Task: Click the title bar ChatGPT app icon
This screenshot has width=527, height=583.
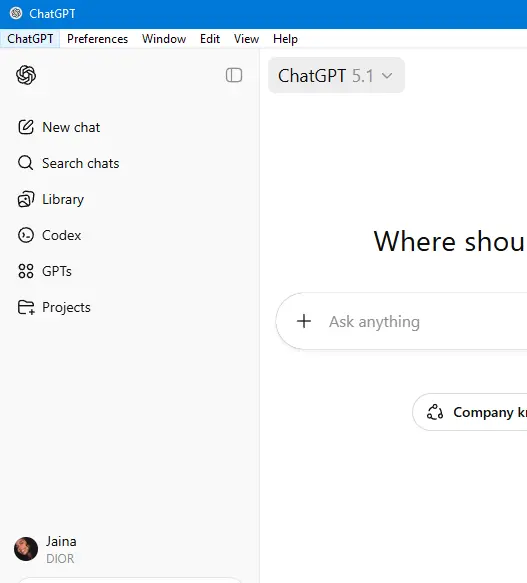Action: 16,13
